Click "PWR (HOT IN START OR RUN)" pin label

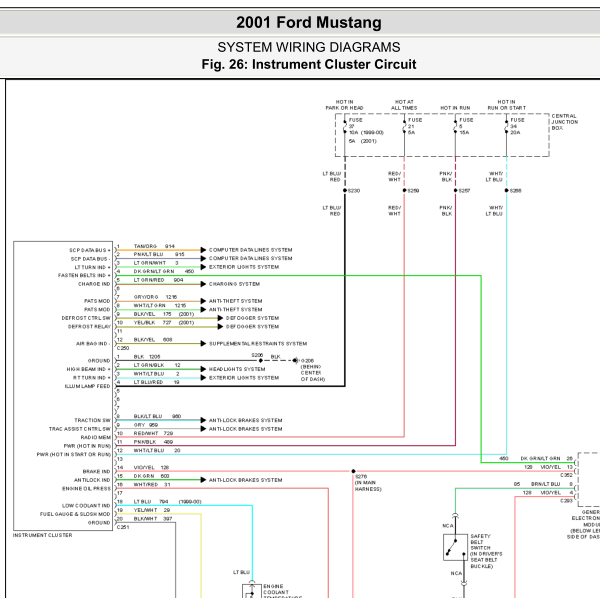click(73, 455)
